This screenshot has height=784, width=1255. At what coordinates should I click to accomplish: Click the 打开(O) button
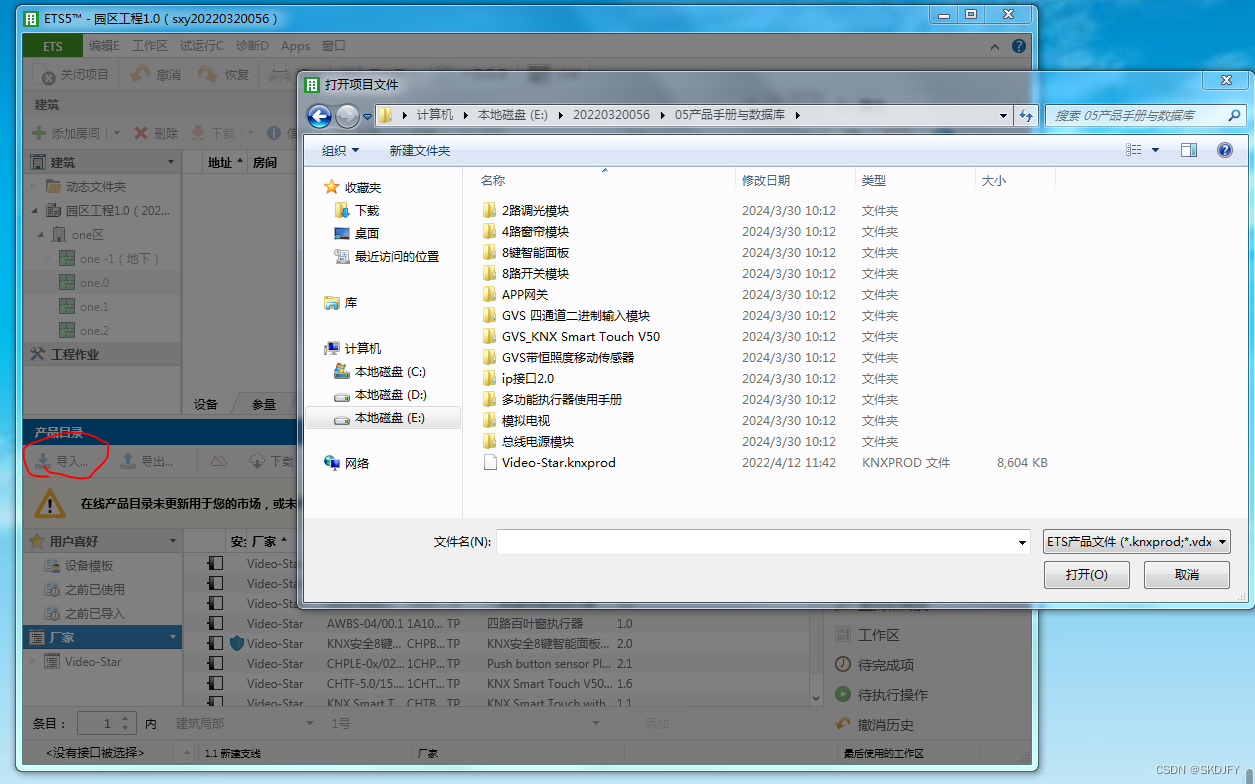click(1086, 575)
